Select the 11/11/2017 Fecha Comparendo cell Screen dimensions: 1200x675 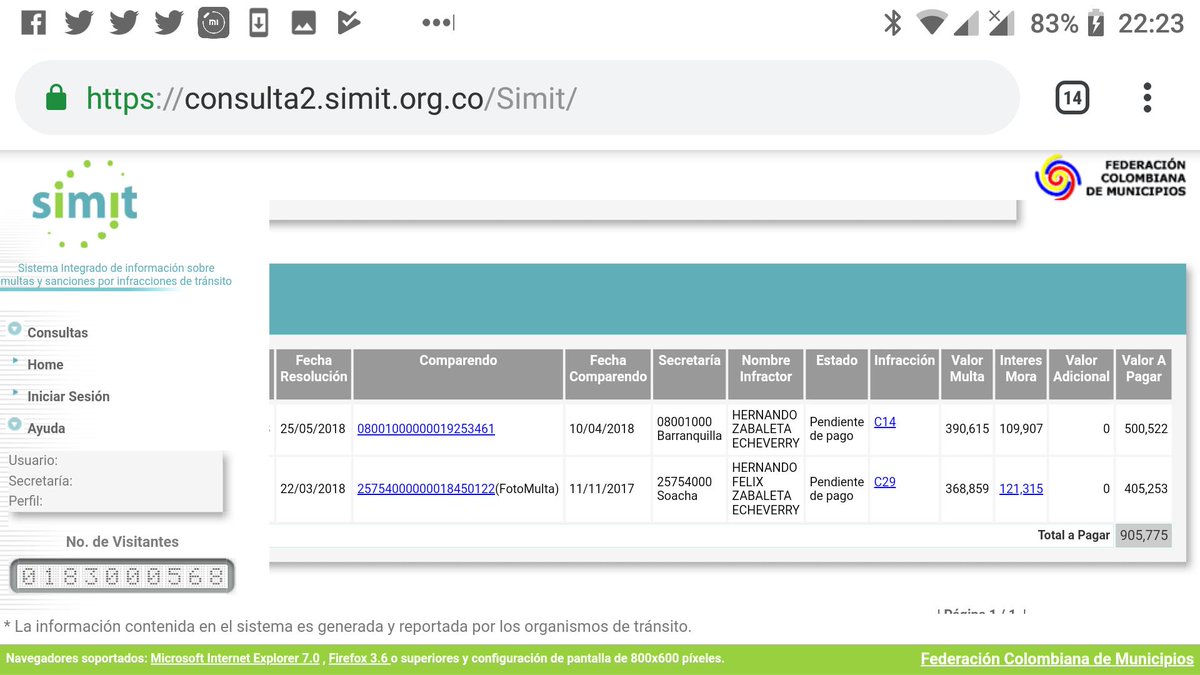[607, 489]
